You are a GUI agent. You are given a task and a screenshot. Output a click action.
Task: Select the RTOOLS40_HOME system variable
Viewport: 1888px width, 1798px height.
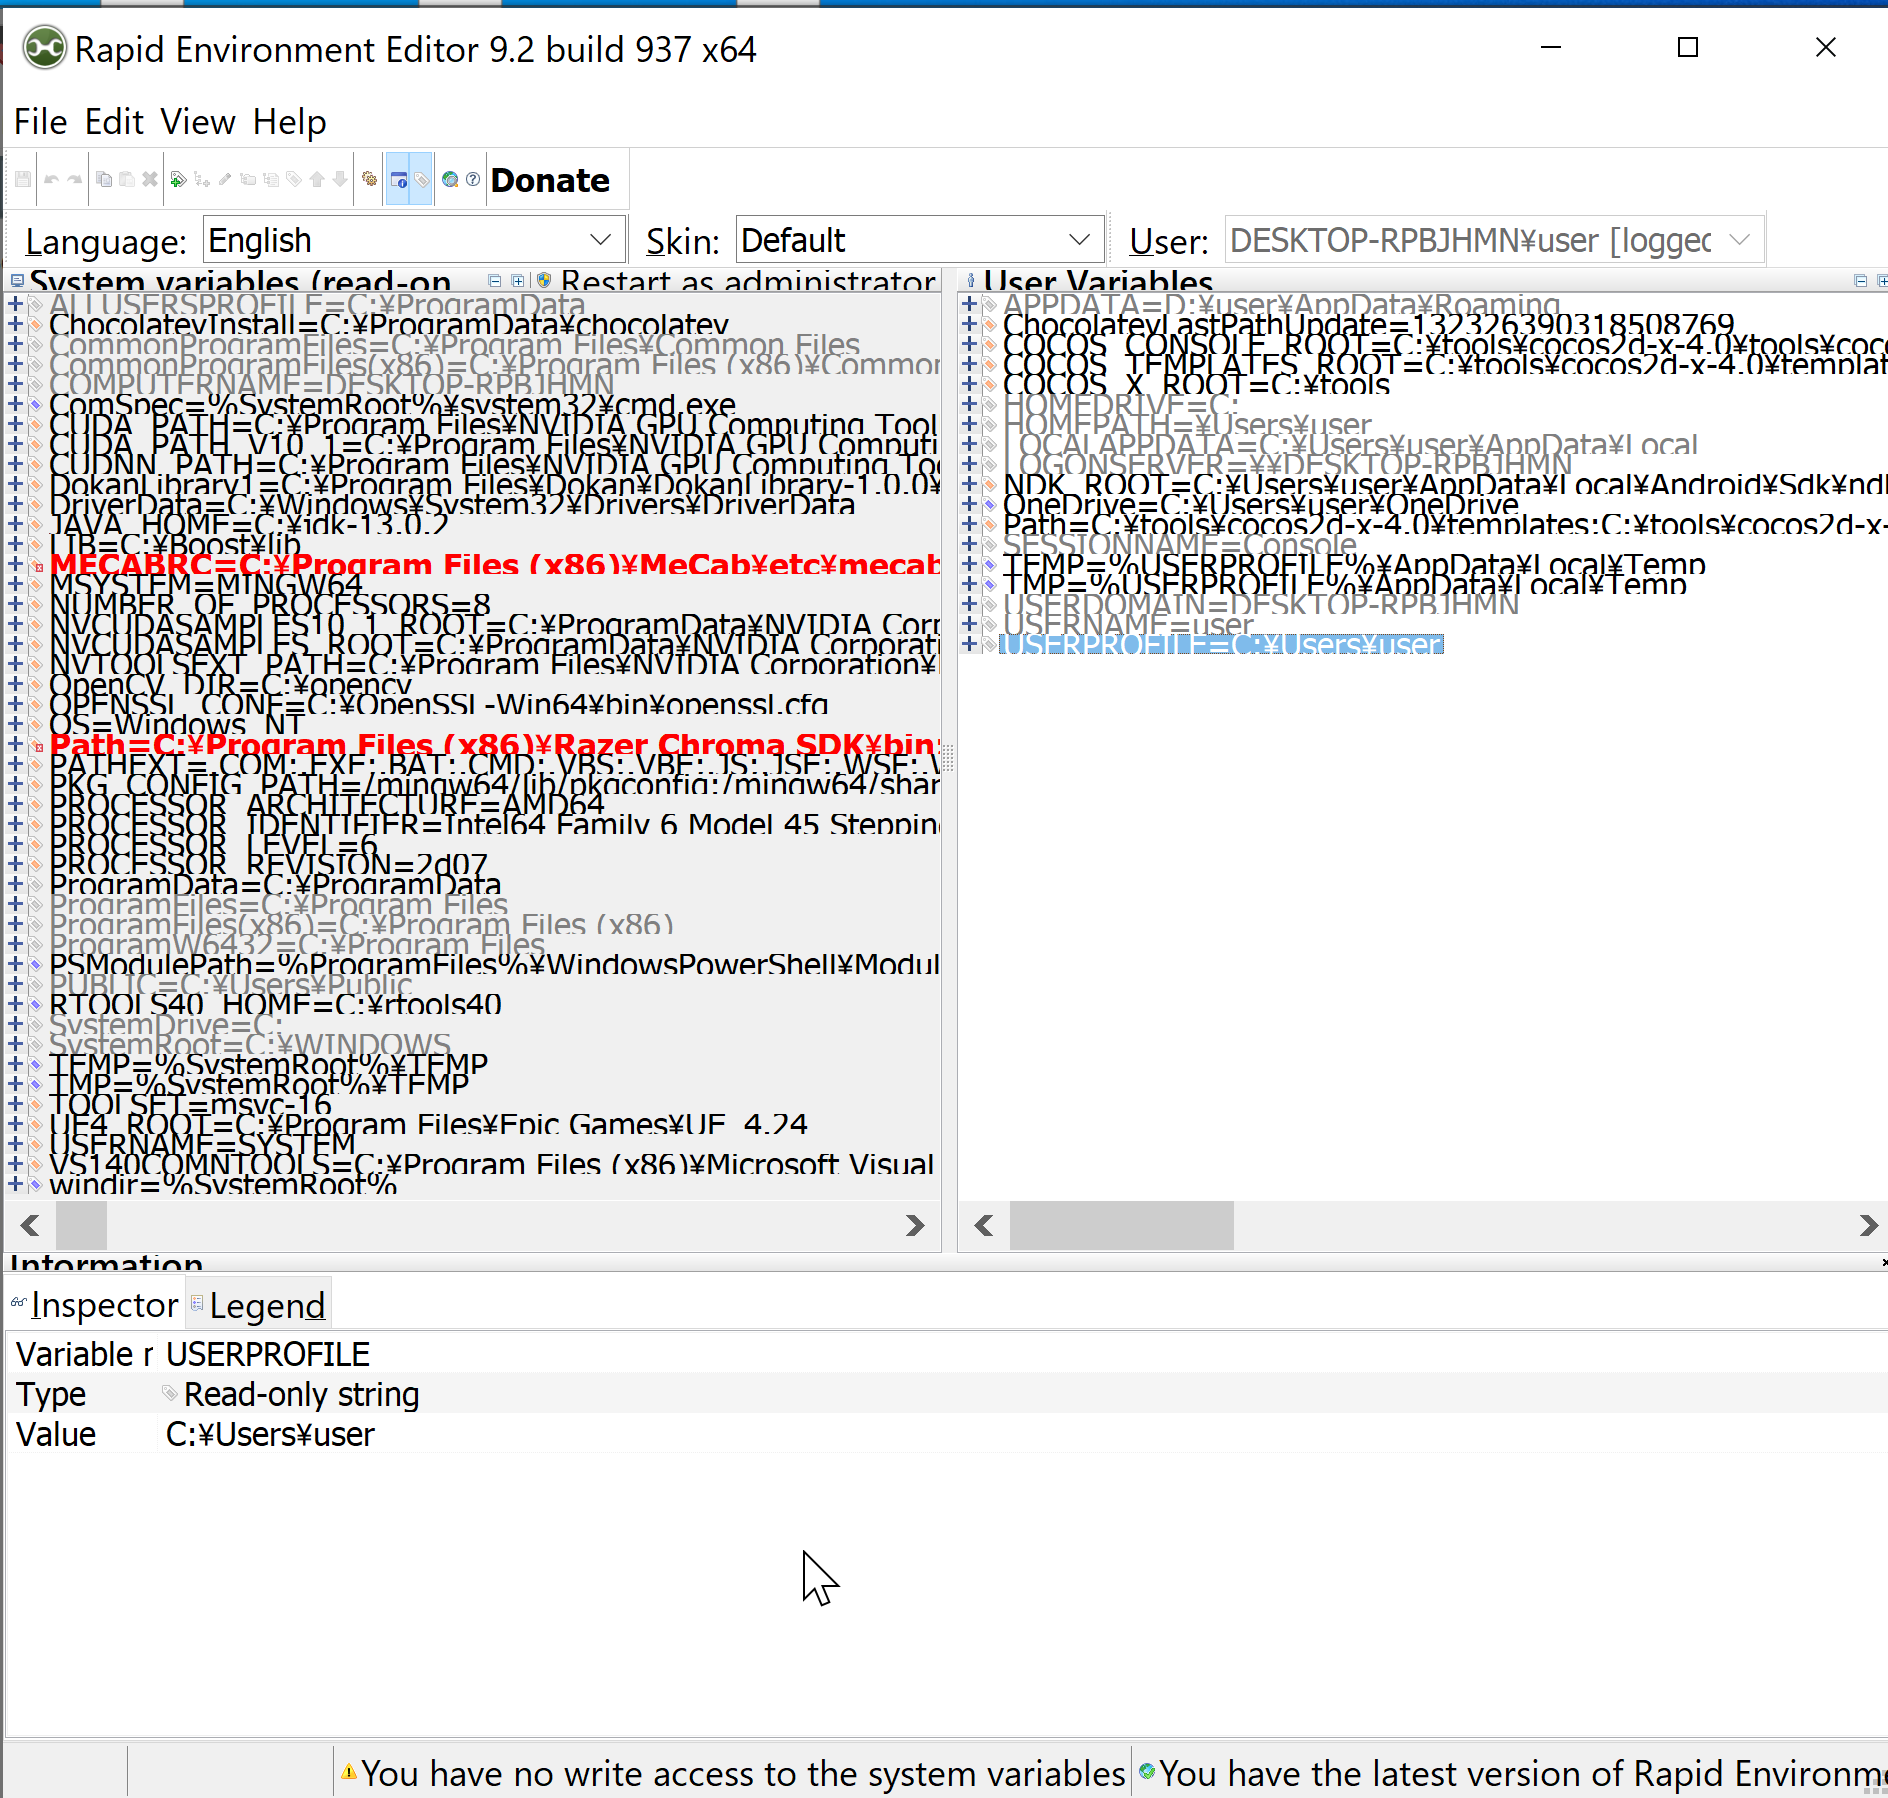coord(276,1004)
